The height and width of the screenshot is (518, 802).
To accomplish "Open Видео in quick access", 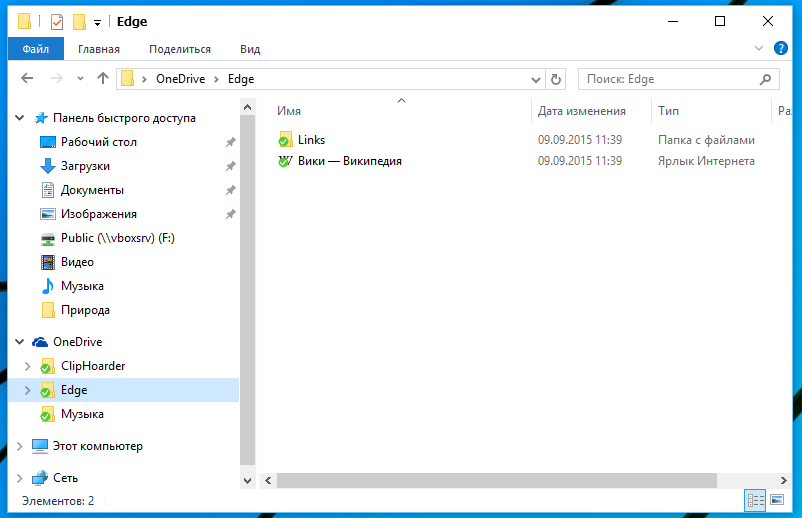I will tap(77, 262).
